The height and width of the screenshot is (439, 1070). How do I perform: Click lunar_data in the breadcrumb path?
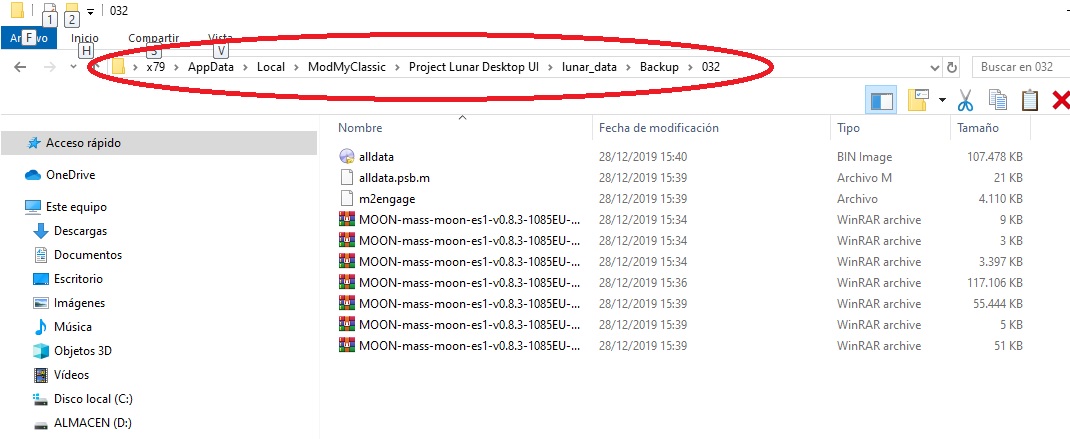[x=589, y=67]
